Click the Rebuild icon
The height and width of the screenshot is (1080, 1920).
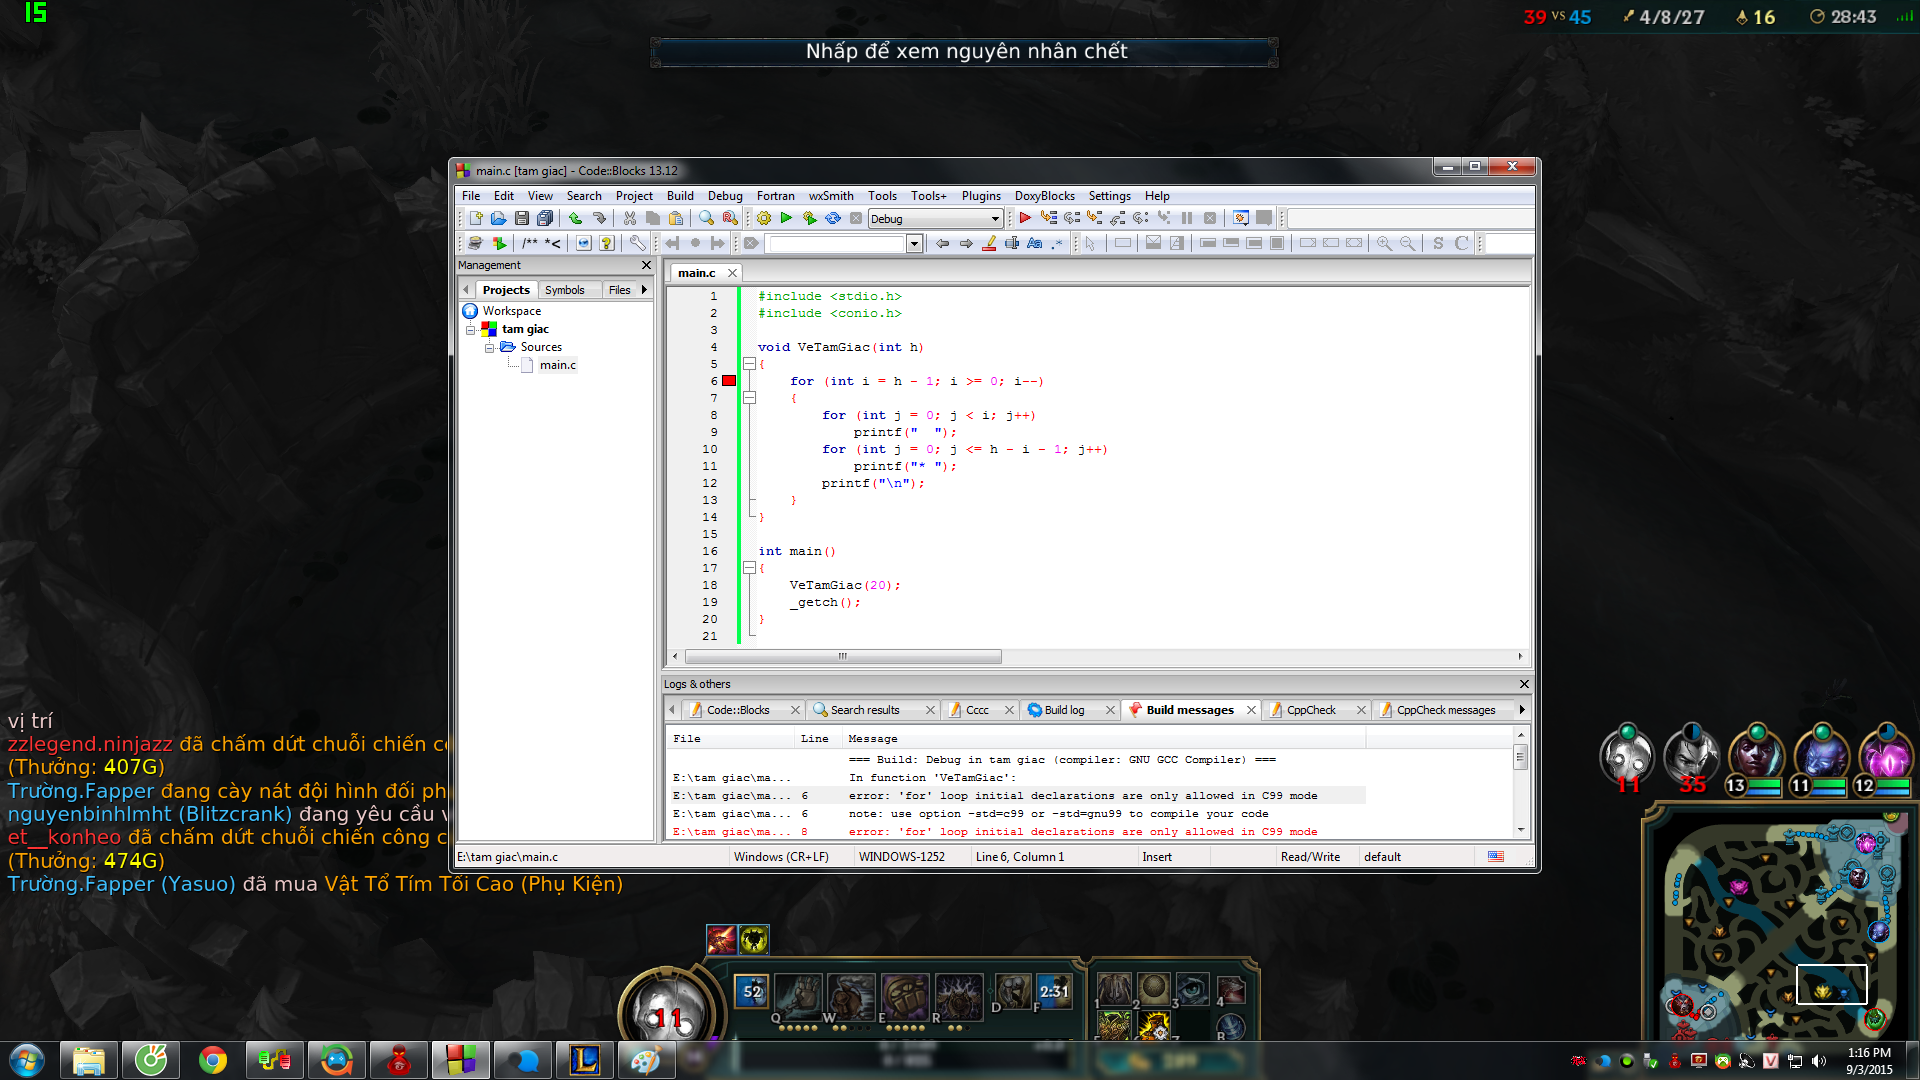832,218
